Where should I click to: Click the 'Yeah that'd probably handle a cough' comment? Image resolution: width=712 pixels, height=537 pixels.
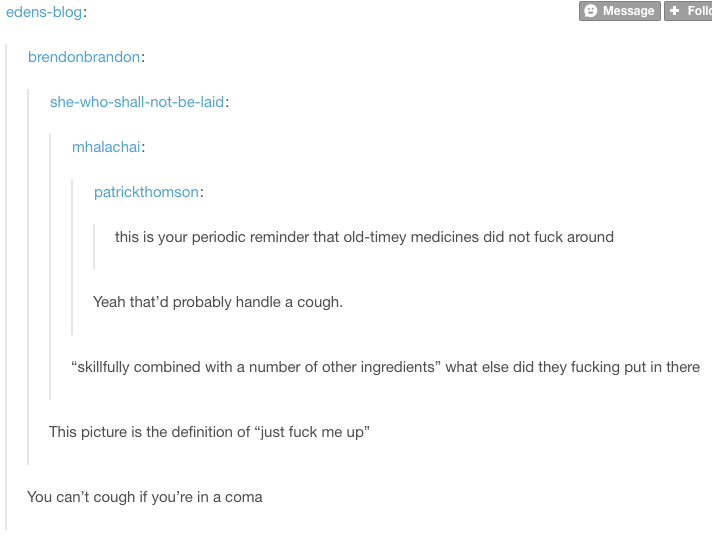click(218, 302)
